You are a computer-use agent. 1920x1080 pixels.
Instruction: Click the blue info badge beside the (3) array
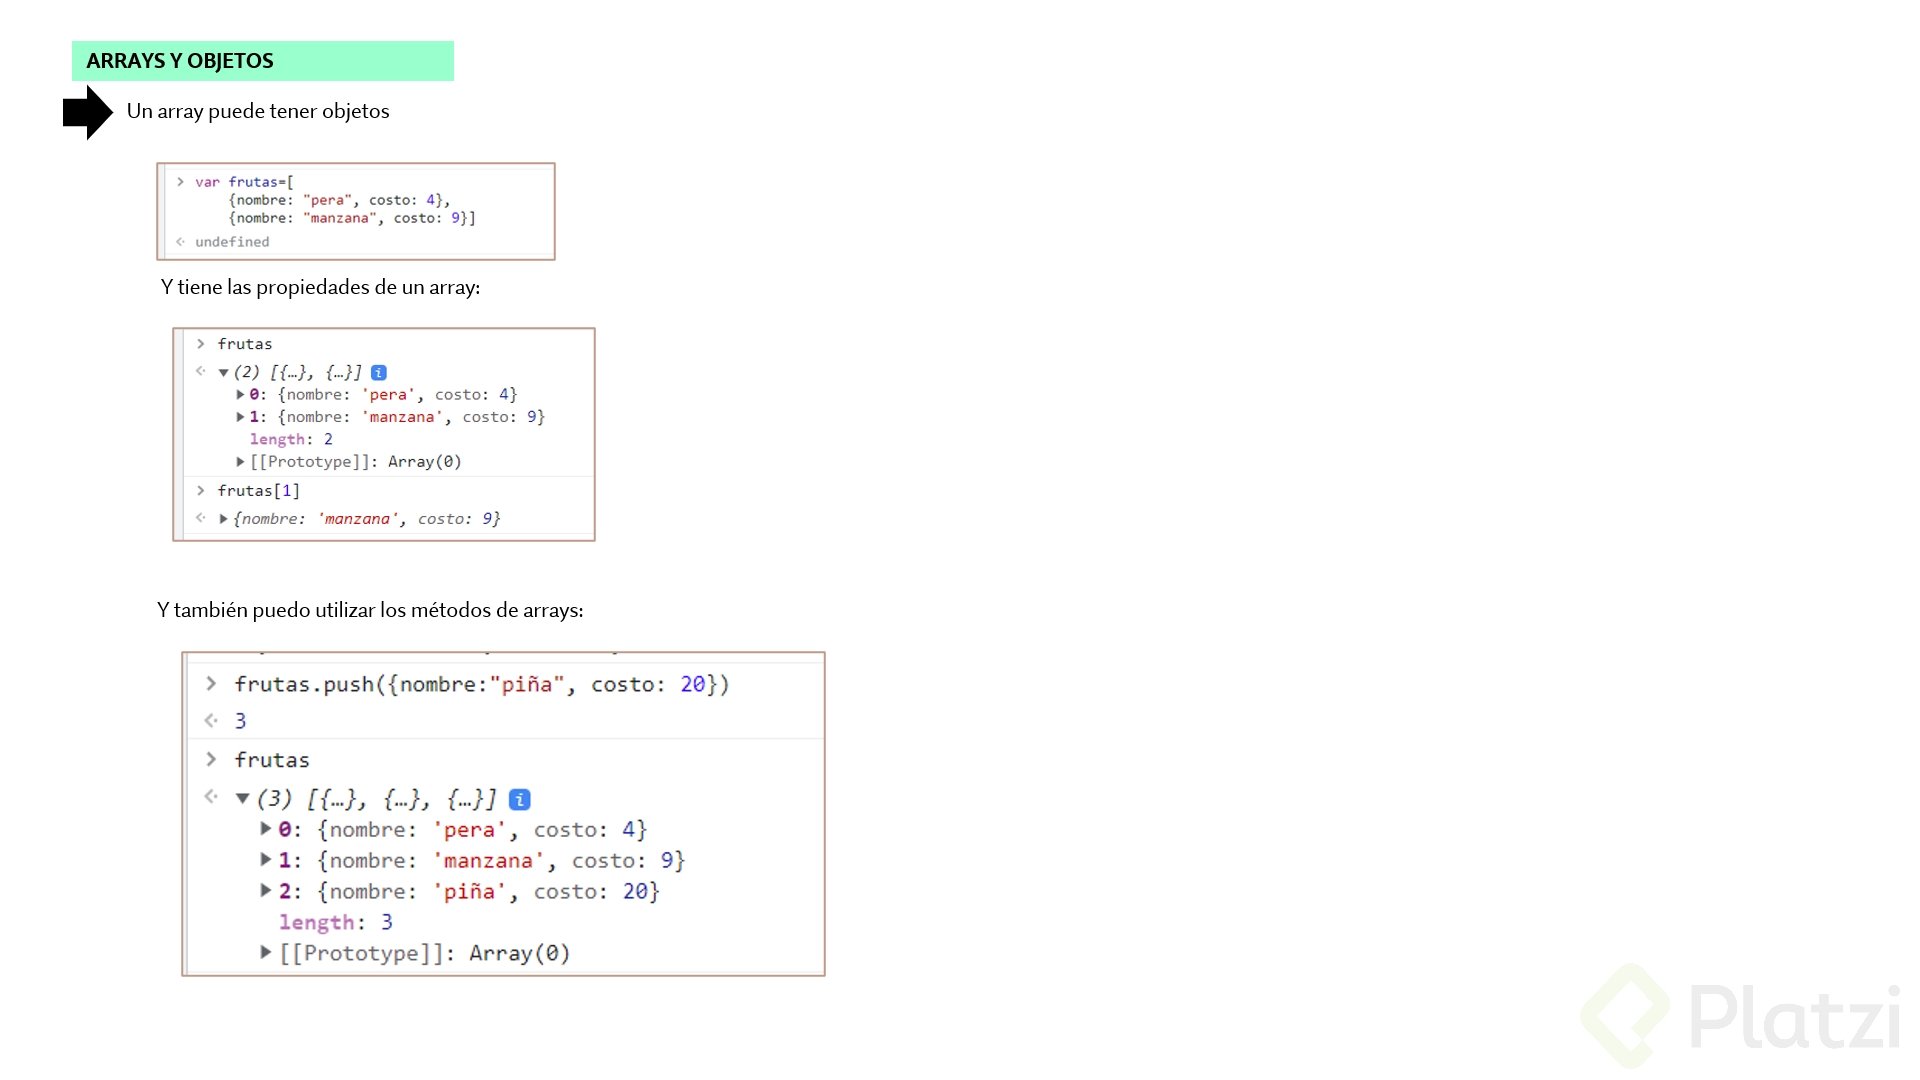(519, 800)
